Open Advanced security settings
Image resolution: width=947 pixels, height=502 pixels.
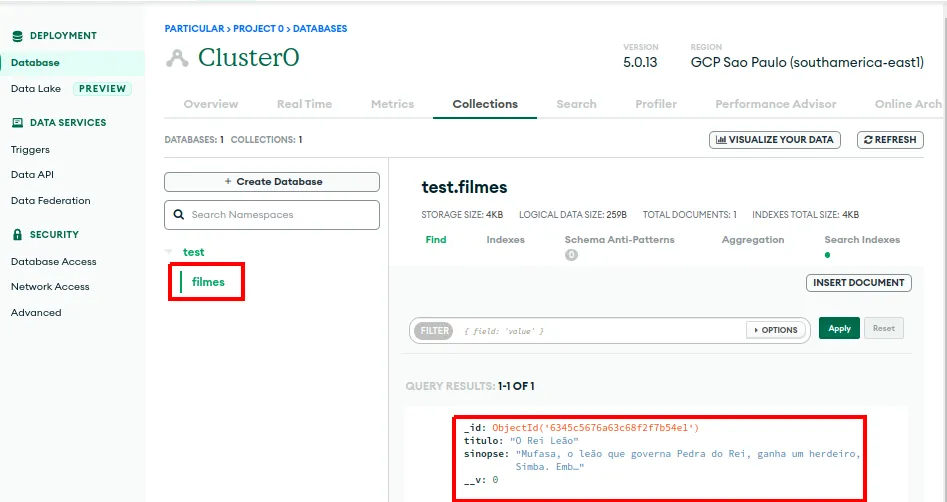(x=36, y=313)
